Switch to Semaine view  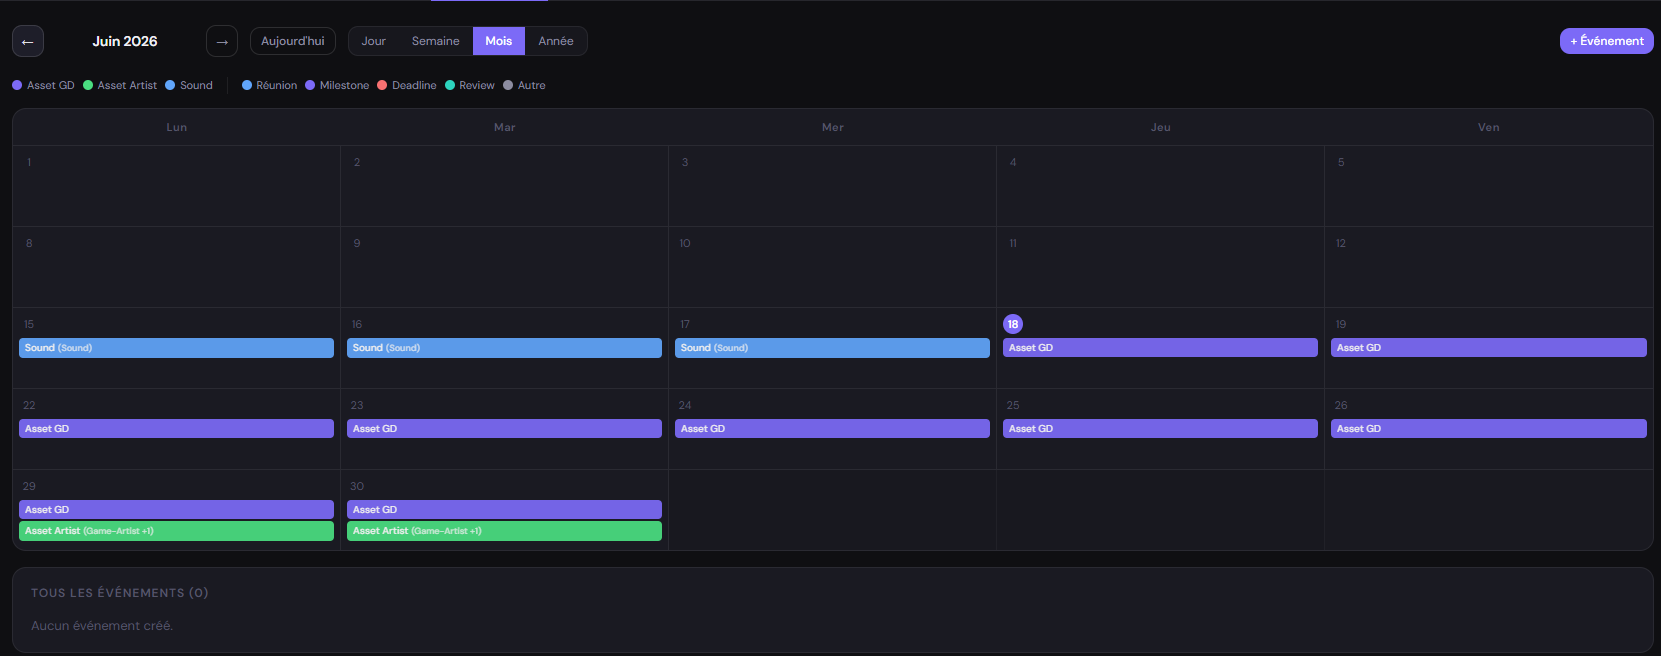pos(436,41)
